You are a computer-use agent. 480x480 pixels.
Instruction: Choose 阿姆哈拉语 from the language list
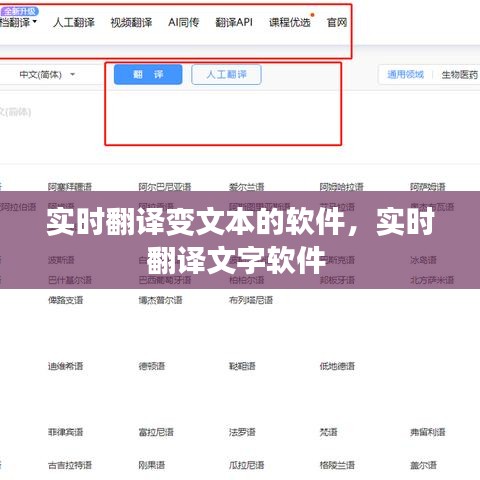[341, 187]
